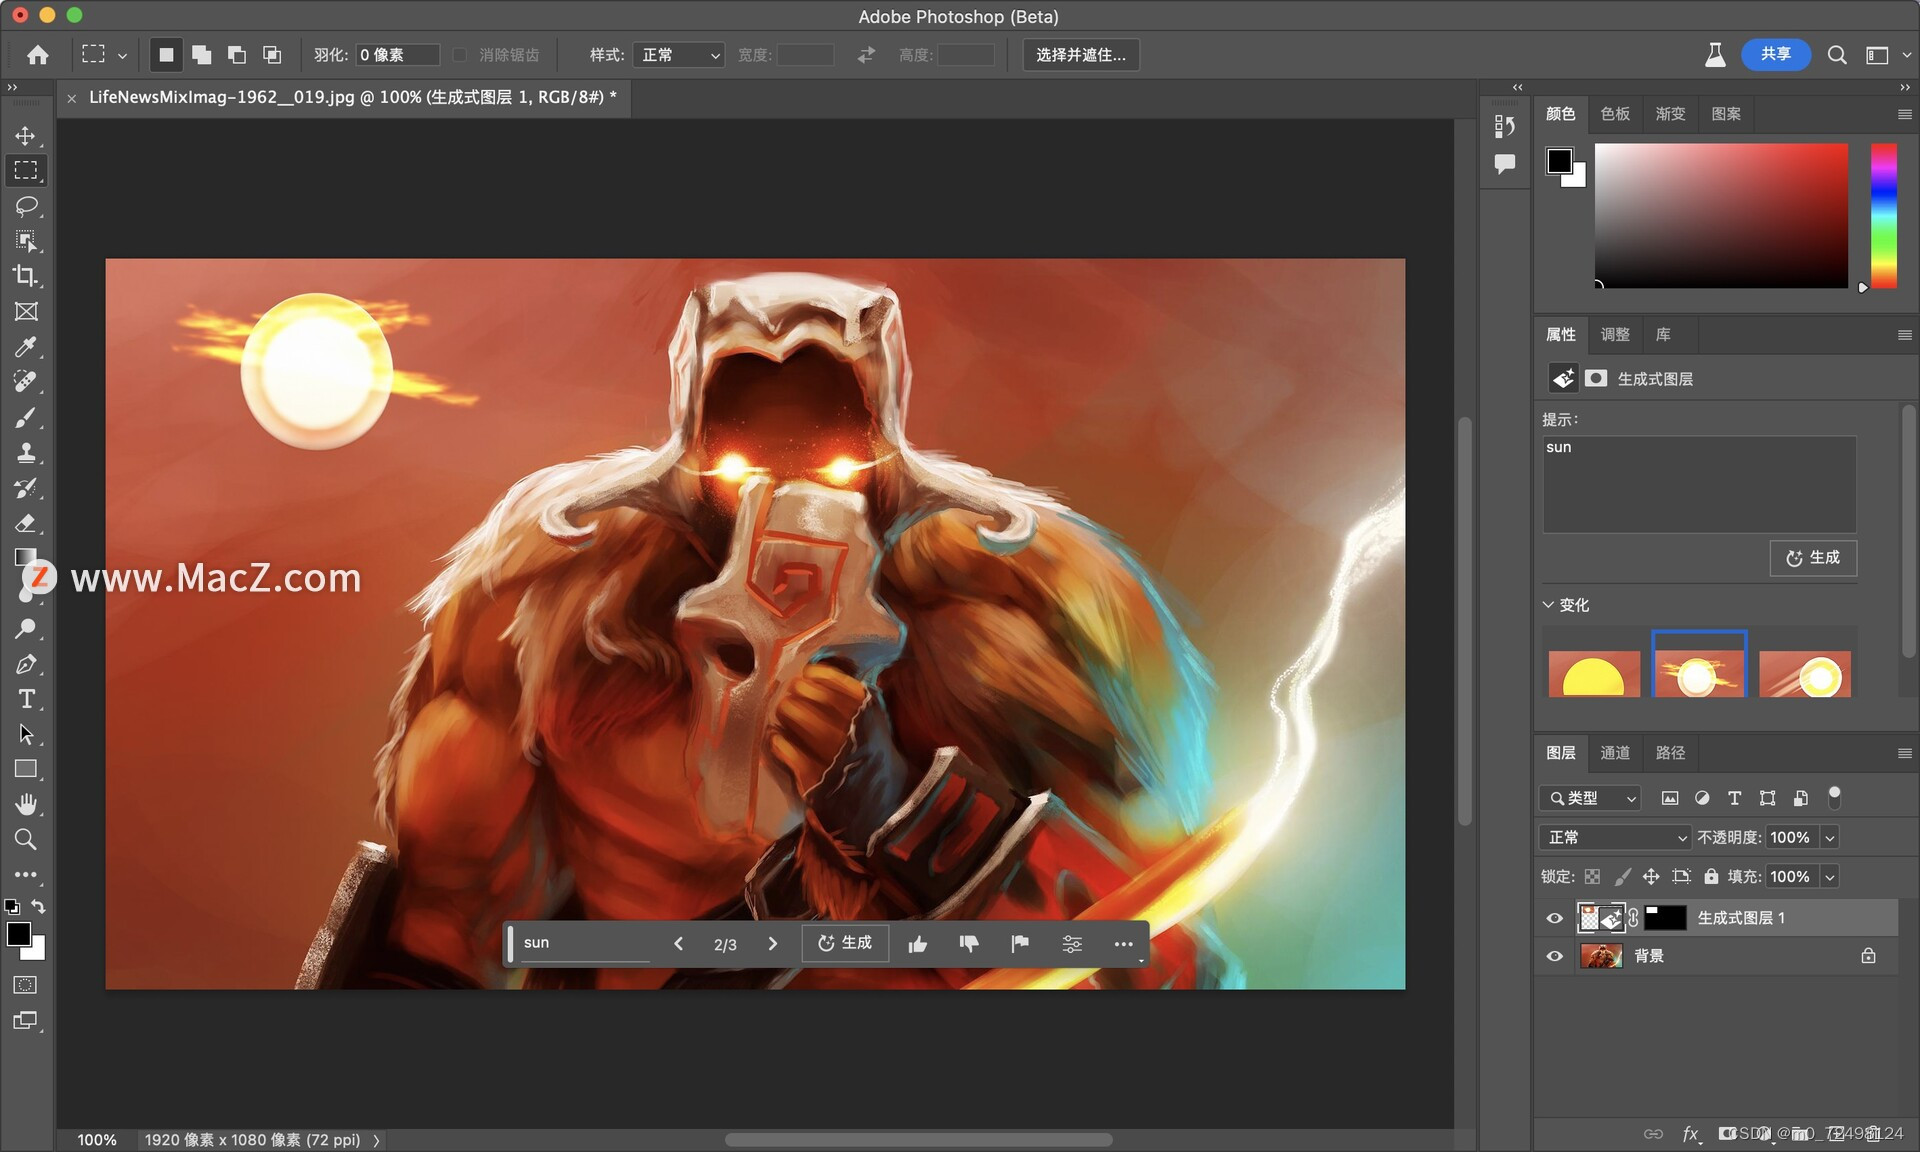This screenshot has width=1920, height=1152.
Task: Click the blue 共享 share button
Action: click(1775, 54)
